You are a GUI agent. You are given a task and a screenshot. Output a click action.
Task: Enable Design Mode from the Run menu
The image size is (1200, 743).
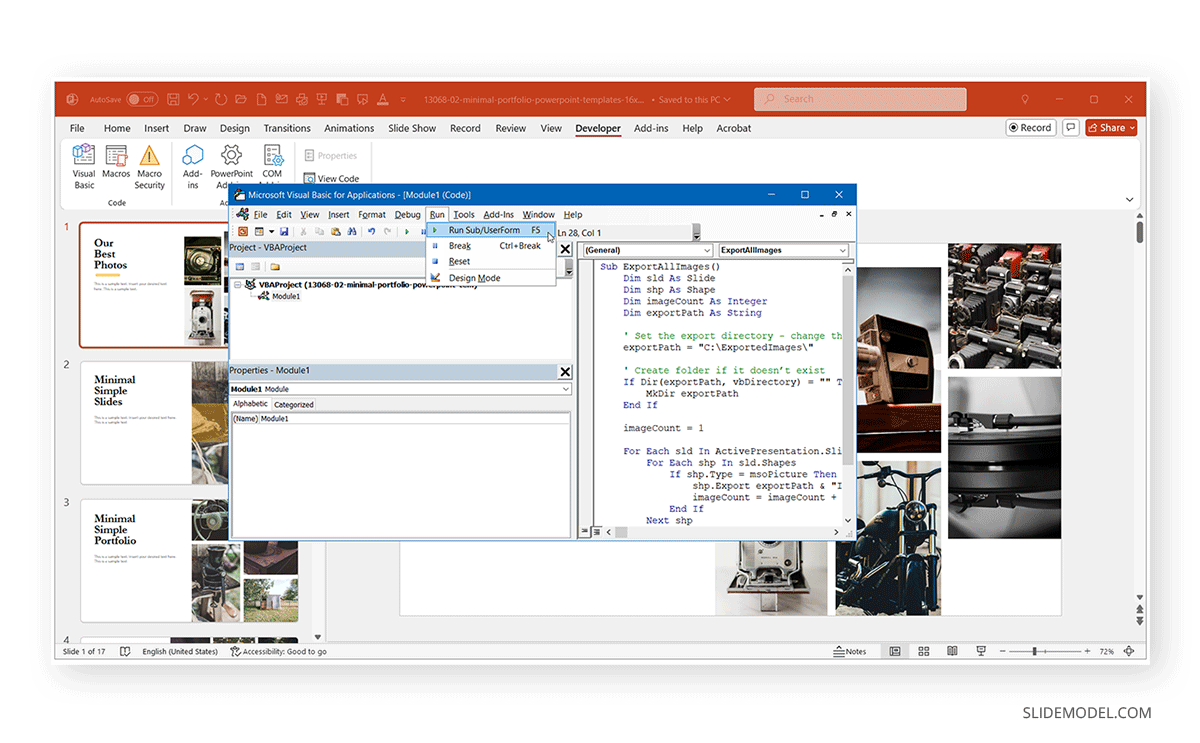pos(475,278)
